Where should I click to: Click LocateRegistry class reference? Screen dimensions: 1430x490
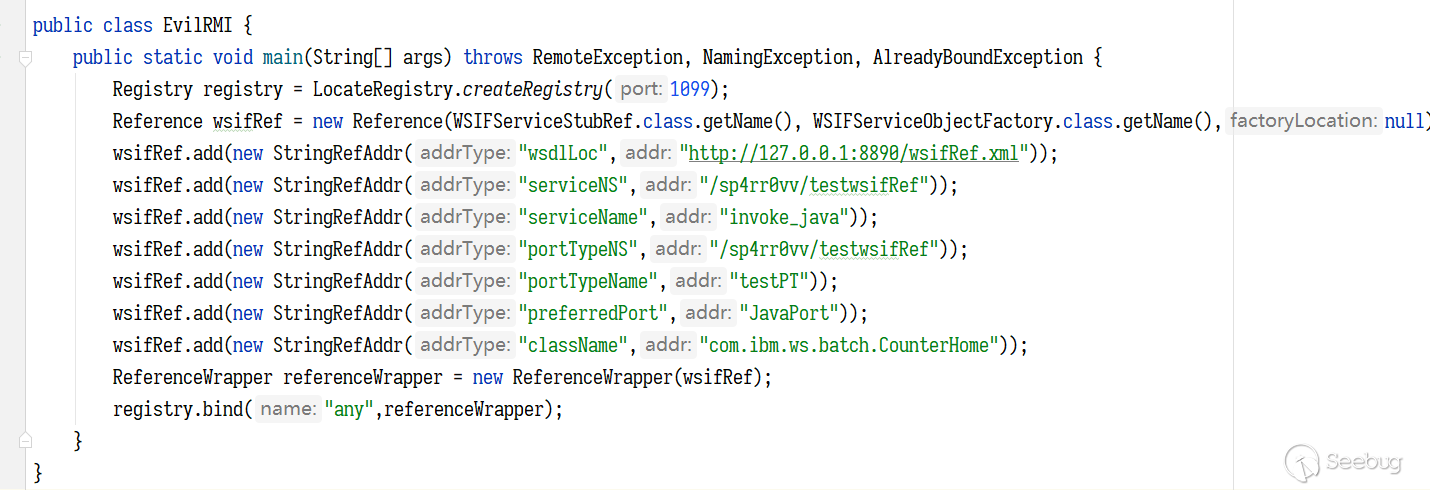pyautogui.click(x=382, y=89)
